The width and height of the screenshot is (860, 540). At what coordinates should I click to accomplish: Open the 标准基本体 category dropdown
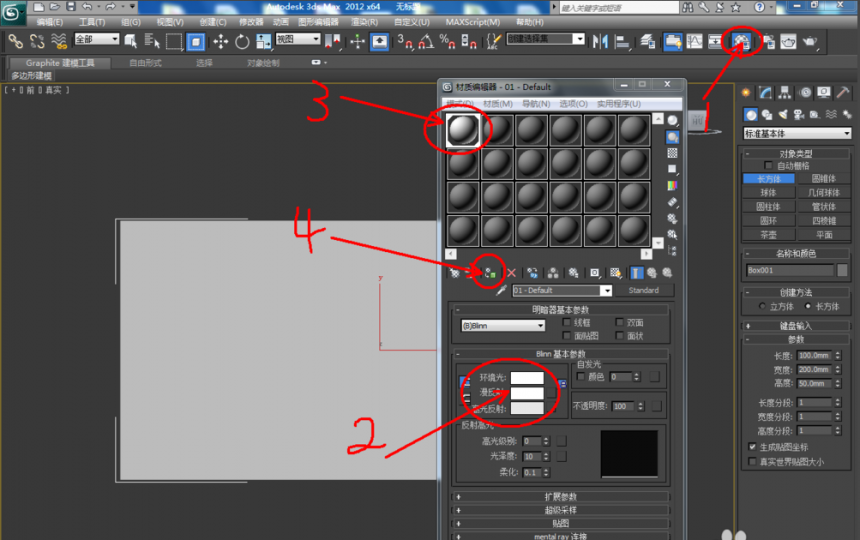797,133
